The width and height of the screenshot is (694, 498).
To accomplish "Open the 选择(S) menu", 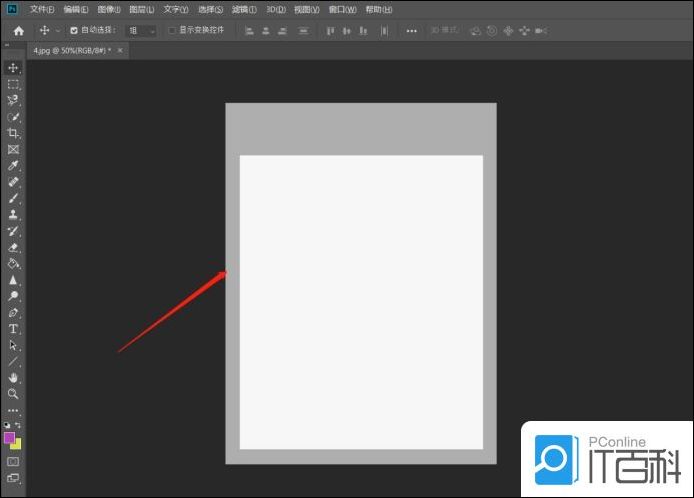I will coord(210,9).
